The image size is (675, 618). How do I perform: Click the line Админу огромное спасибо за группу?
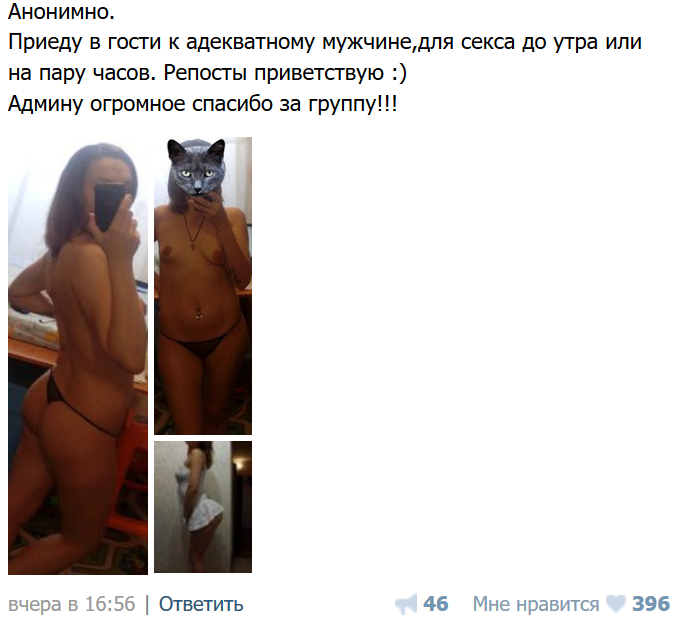click(x=202, y=104)
